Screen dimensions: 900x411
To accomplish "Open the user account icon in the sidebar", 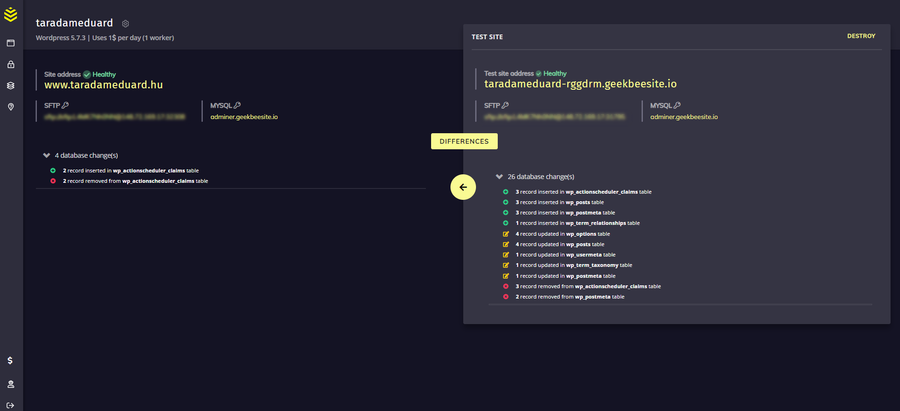I will pyautogui.click(x=11, y=384).
